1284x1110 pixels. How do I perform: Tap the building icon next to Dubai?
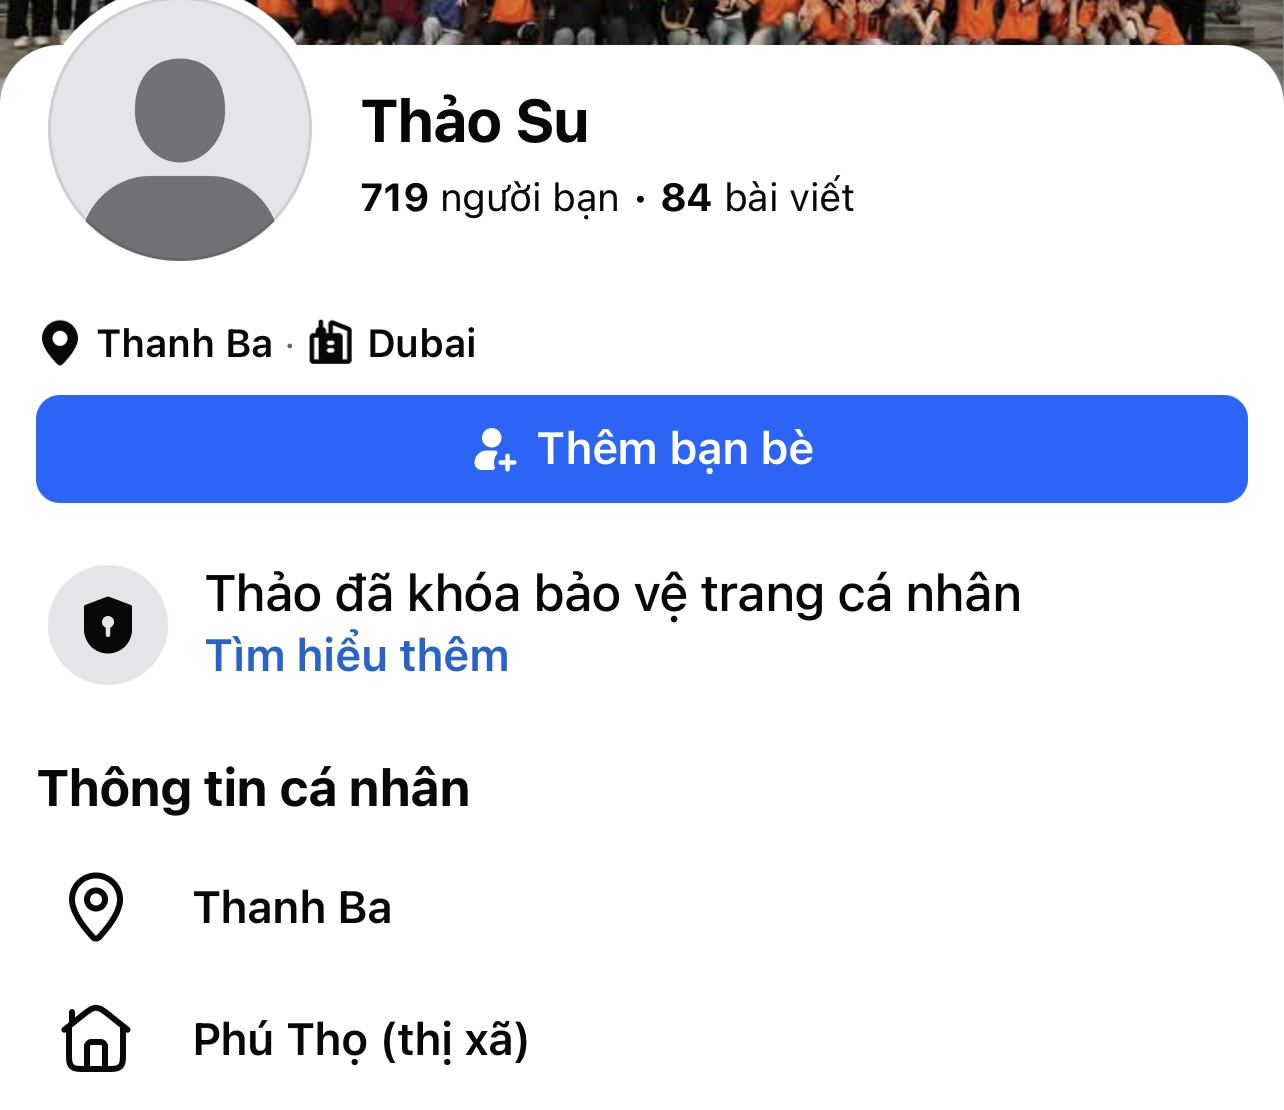tap(330, 343)
